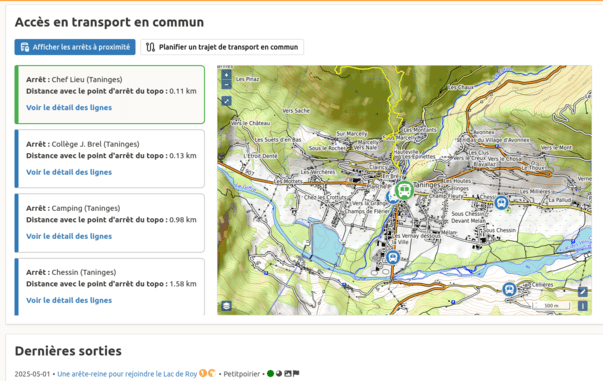Select the Collège J. Brel (Taninges) stop card
This screenshot has height=381, width=603.
110,159
